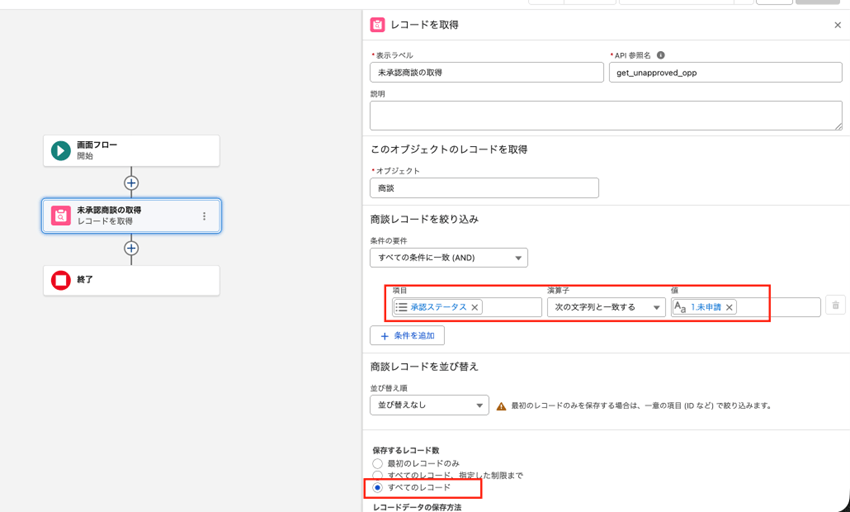This screenshot has height=512, width=850.
Task: Click the green Start play icon
Action: [61, 151]
